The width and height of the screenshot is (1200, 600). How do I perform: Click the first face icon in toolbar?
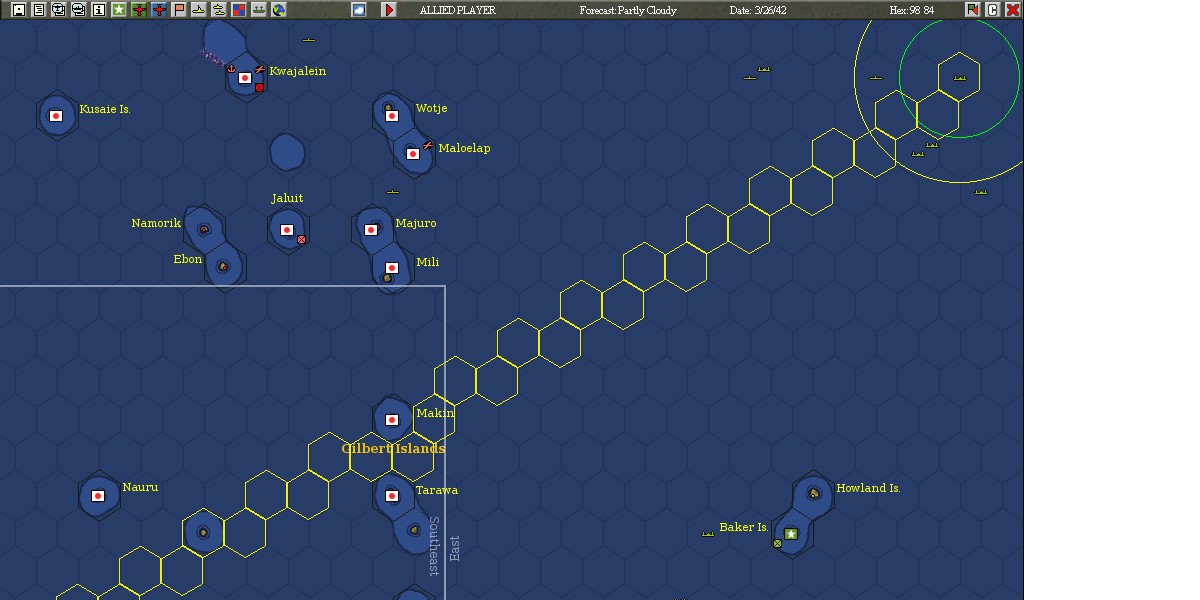click(x=58, y=9)
